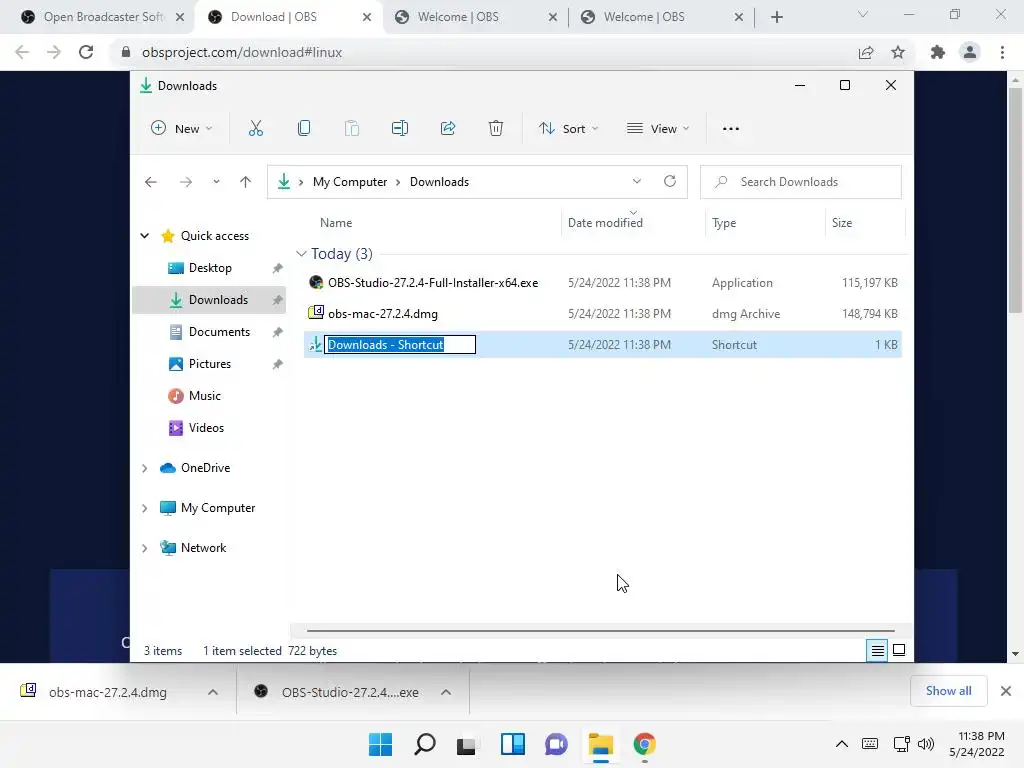The height and width of the screenshot is (768, 1024).
Task: Click the Share icon in Explorer toolbar
Action: click(448, 129)
